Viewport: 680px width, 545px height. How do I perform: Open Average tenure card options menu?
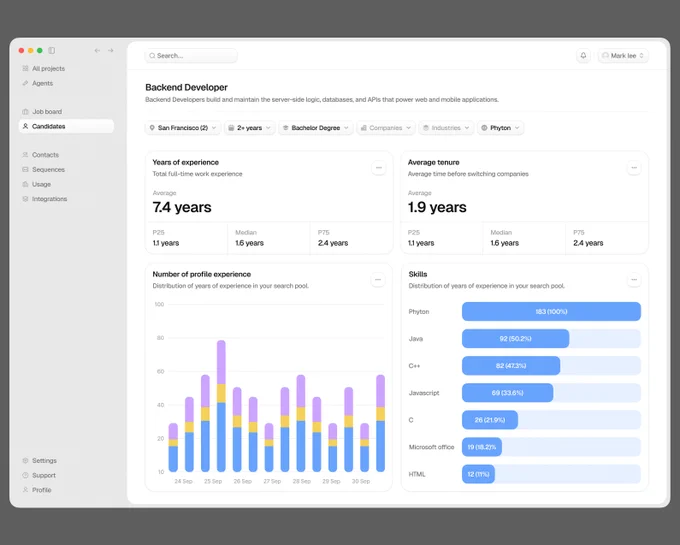(634, 168)
